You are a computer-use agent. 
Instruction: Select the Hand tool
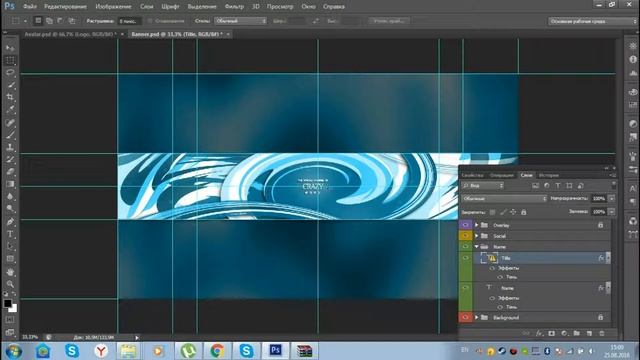point(10,272)
